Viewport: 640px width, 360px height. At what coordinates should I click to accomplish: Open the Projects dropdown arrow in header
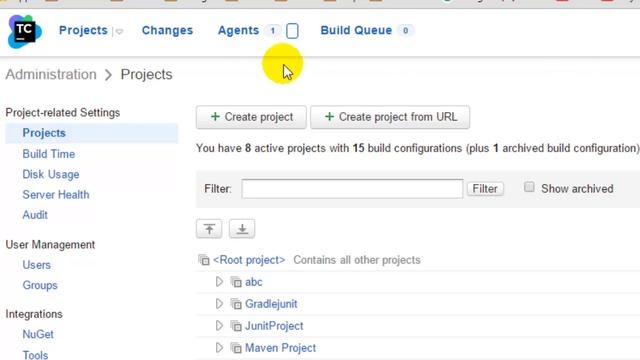[x=119, y=31]
